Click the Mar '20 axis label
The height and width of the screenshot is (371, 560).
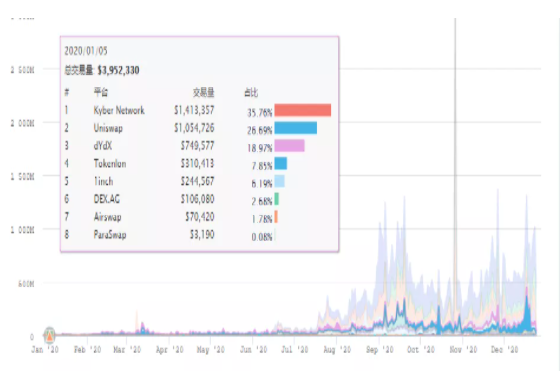(127, 350)
